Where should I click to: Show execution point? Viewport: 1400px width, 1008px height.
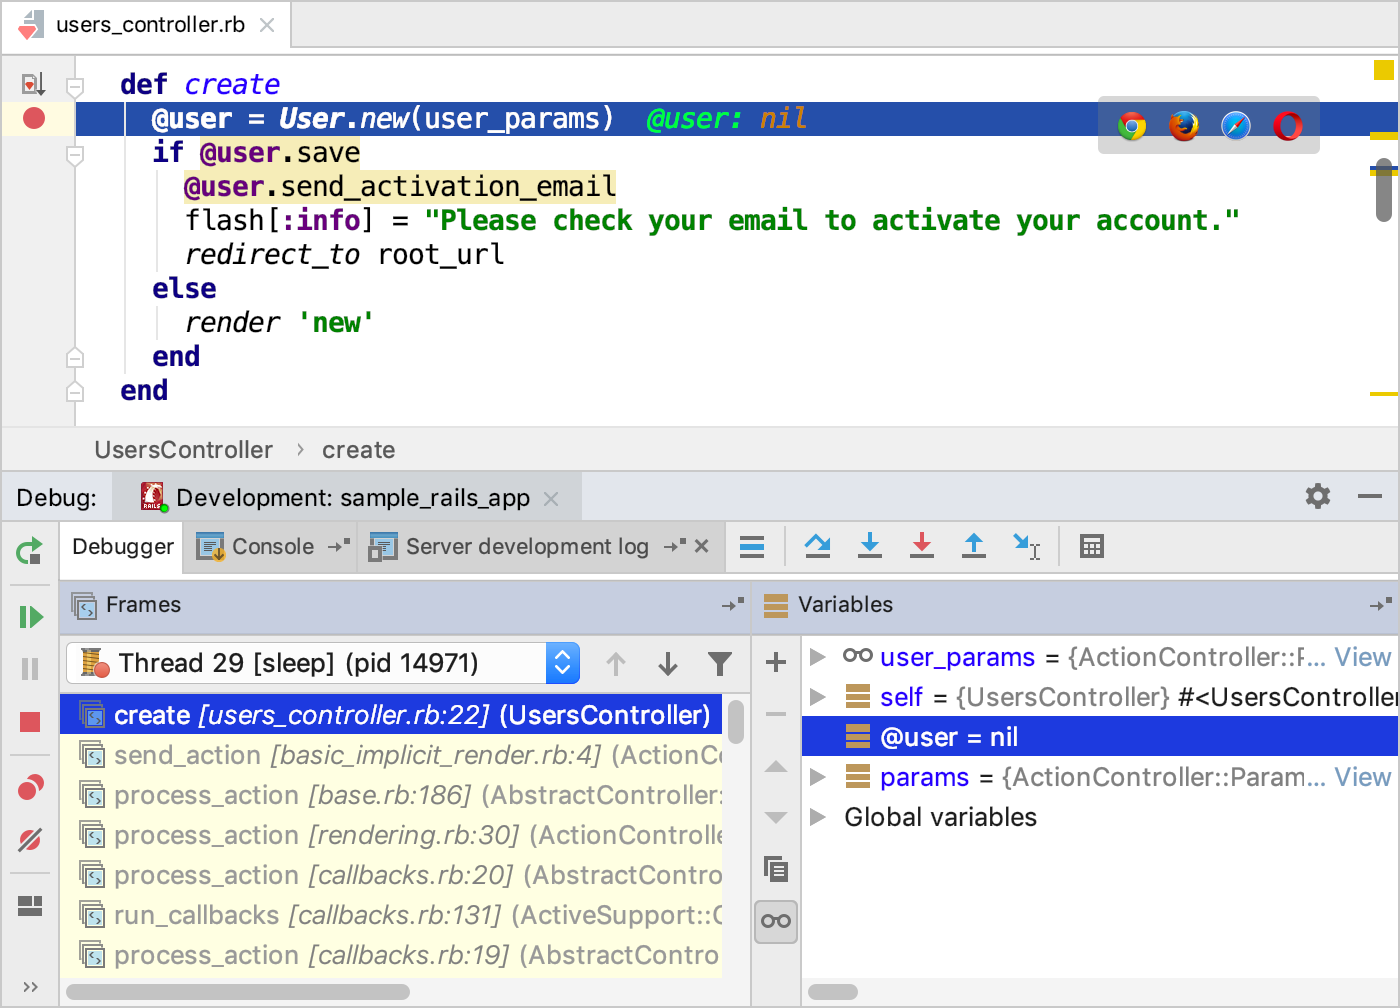coord(752,546)
